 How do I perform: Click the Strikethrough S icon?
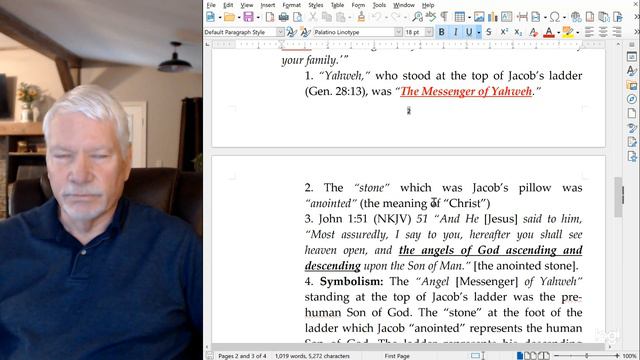[x=489, y=32]
